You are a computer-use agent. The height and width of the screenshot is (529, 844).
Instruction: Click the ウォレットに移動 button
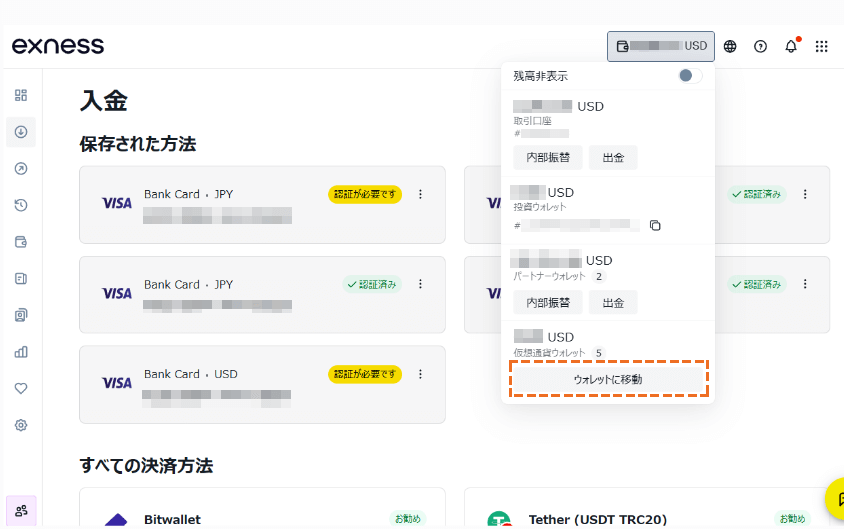[608, 379]
